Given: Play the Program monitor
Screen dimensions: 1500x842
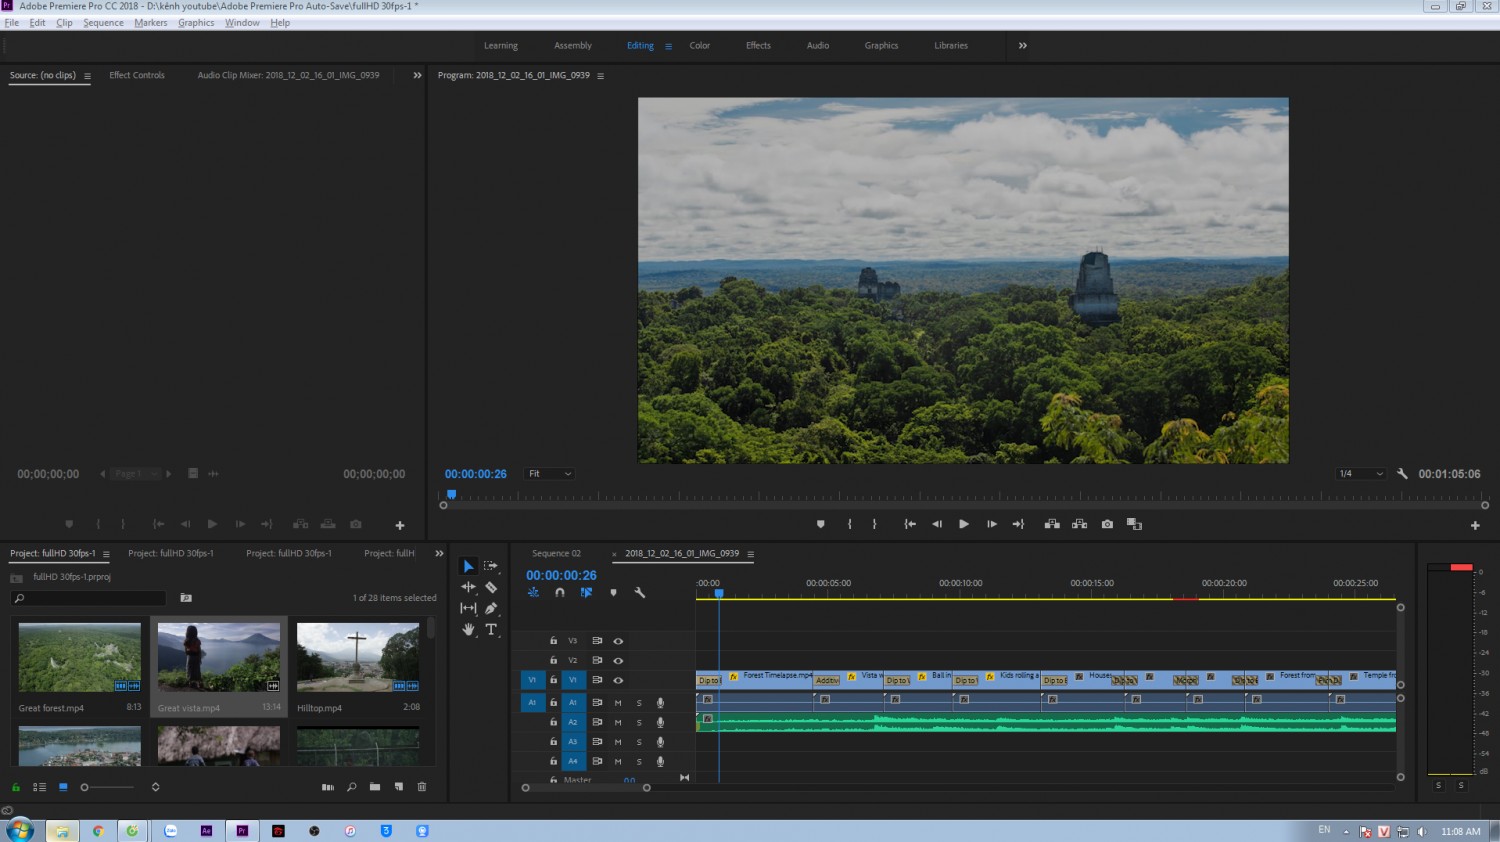Looking at the screenshot, I should tap(964, 524).
